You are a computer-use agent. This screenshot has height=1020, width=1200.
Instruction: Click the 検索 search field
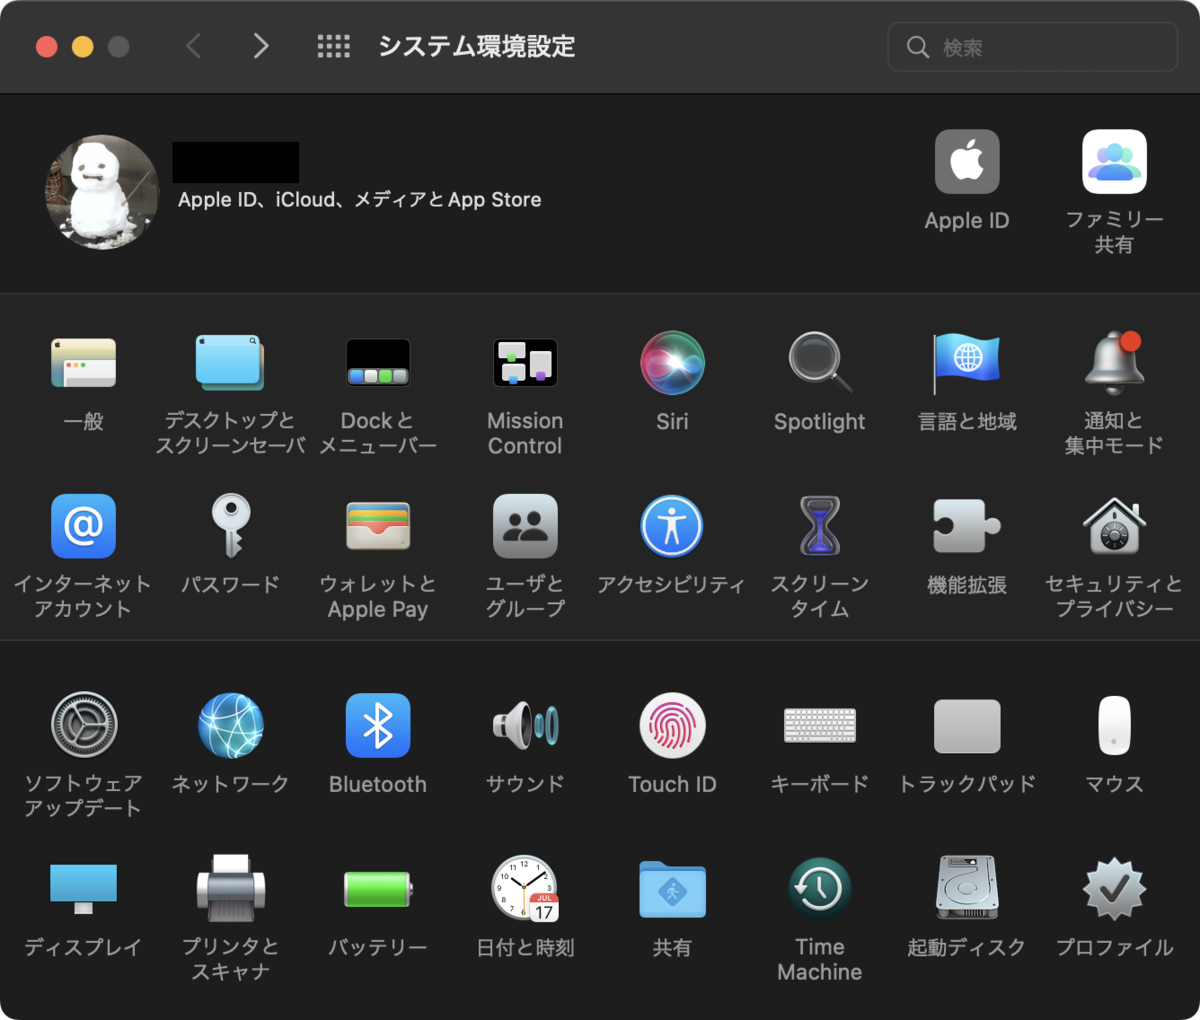(1033, 47)
